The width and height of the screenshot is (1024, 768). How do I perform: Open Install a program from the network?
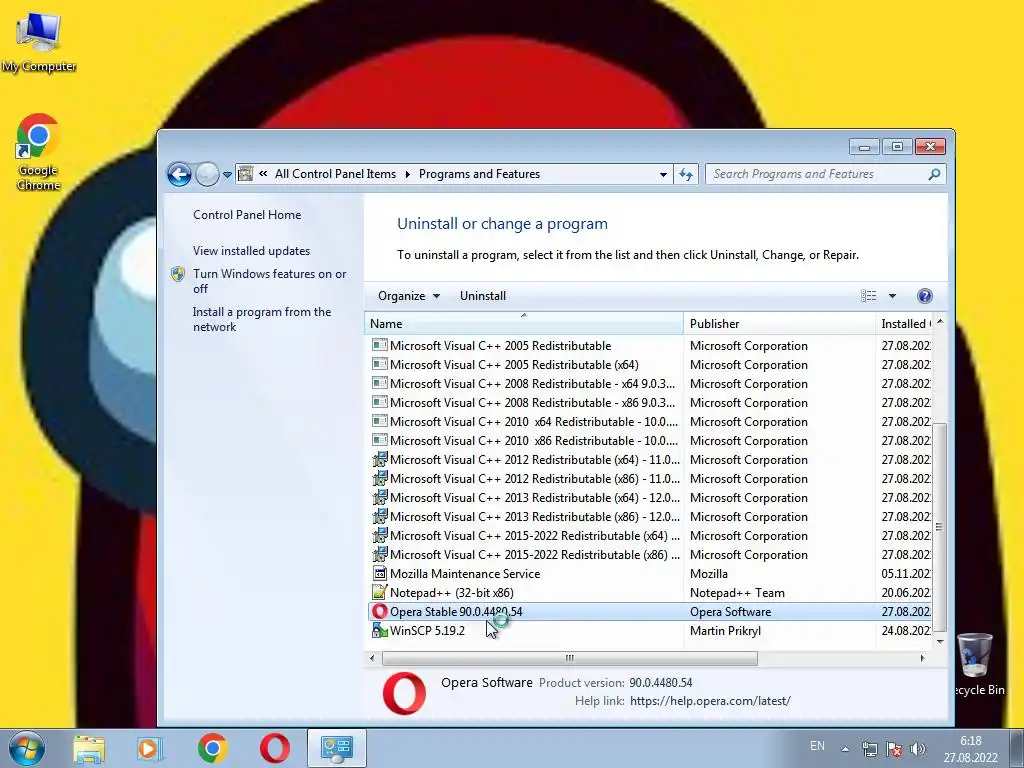click(x=262, y=319)
